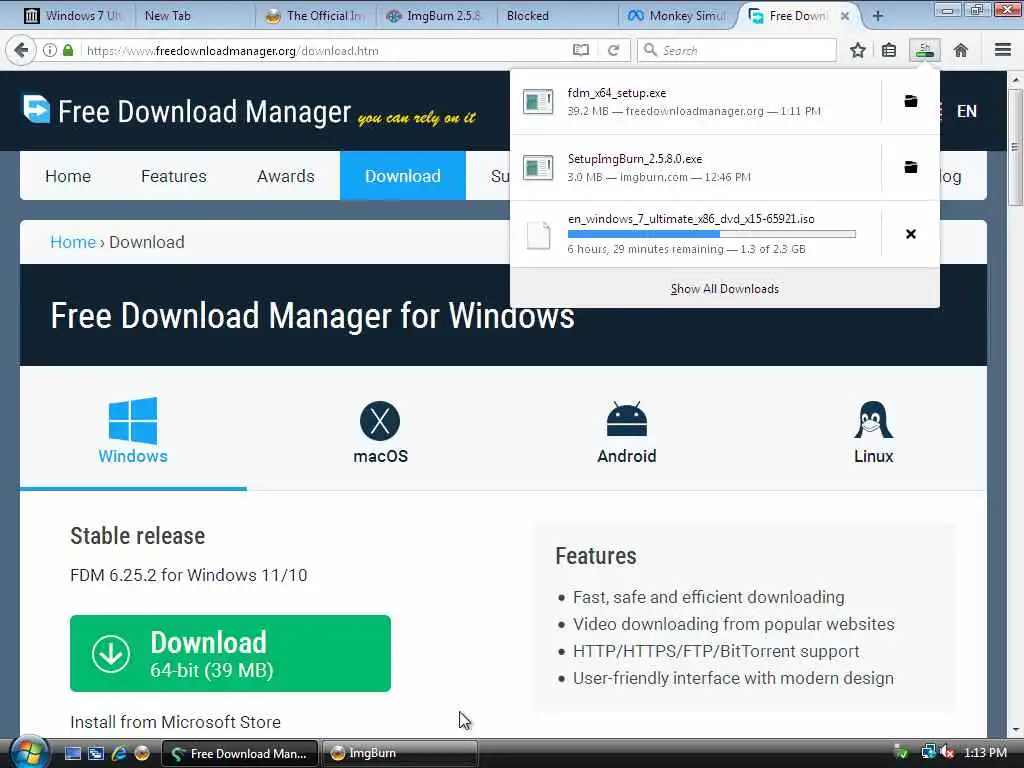Select the macOS platform tab

click(380, 432)
